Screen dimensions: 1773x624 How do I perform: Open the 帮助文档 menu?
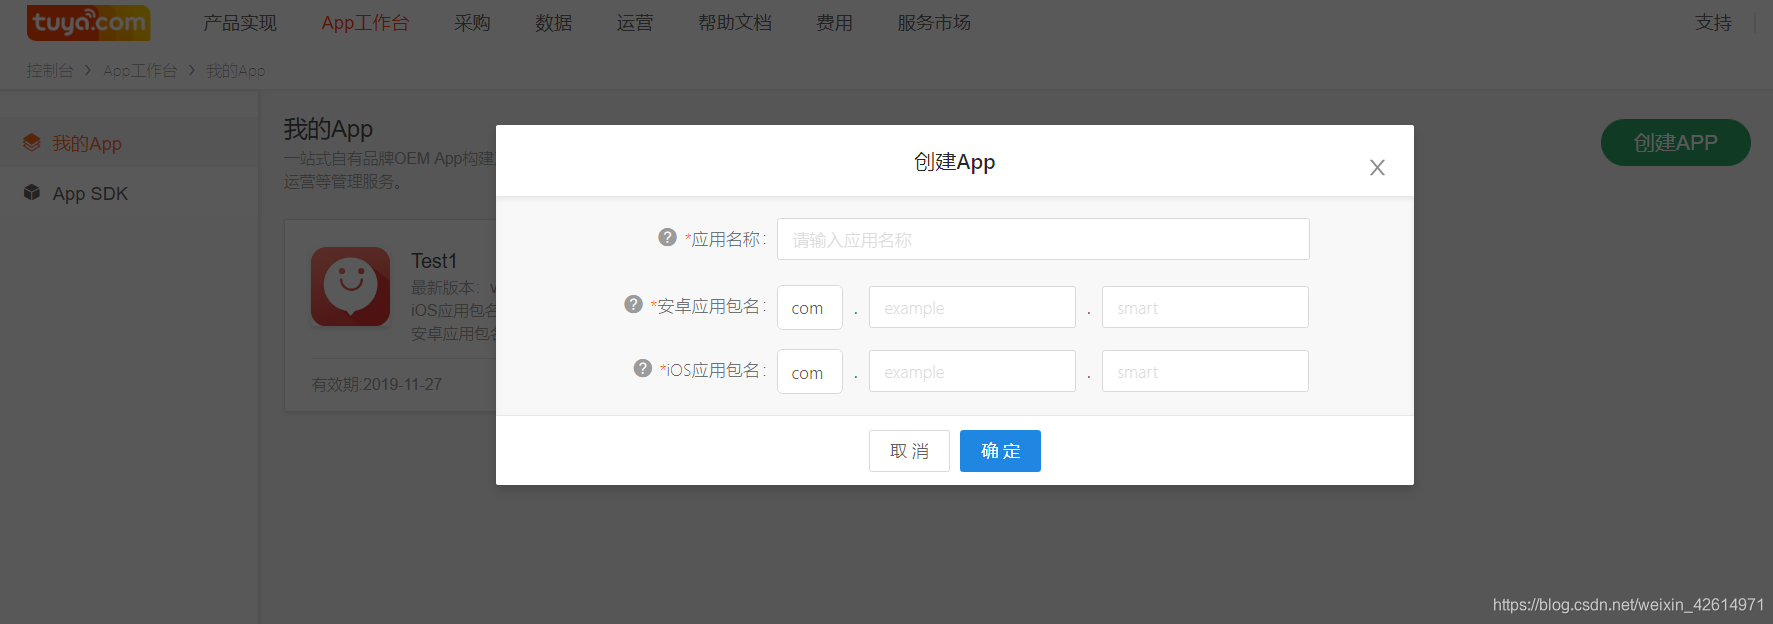[x=735, y=22]
